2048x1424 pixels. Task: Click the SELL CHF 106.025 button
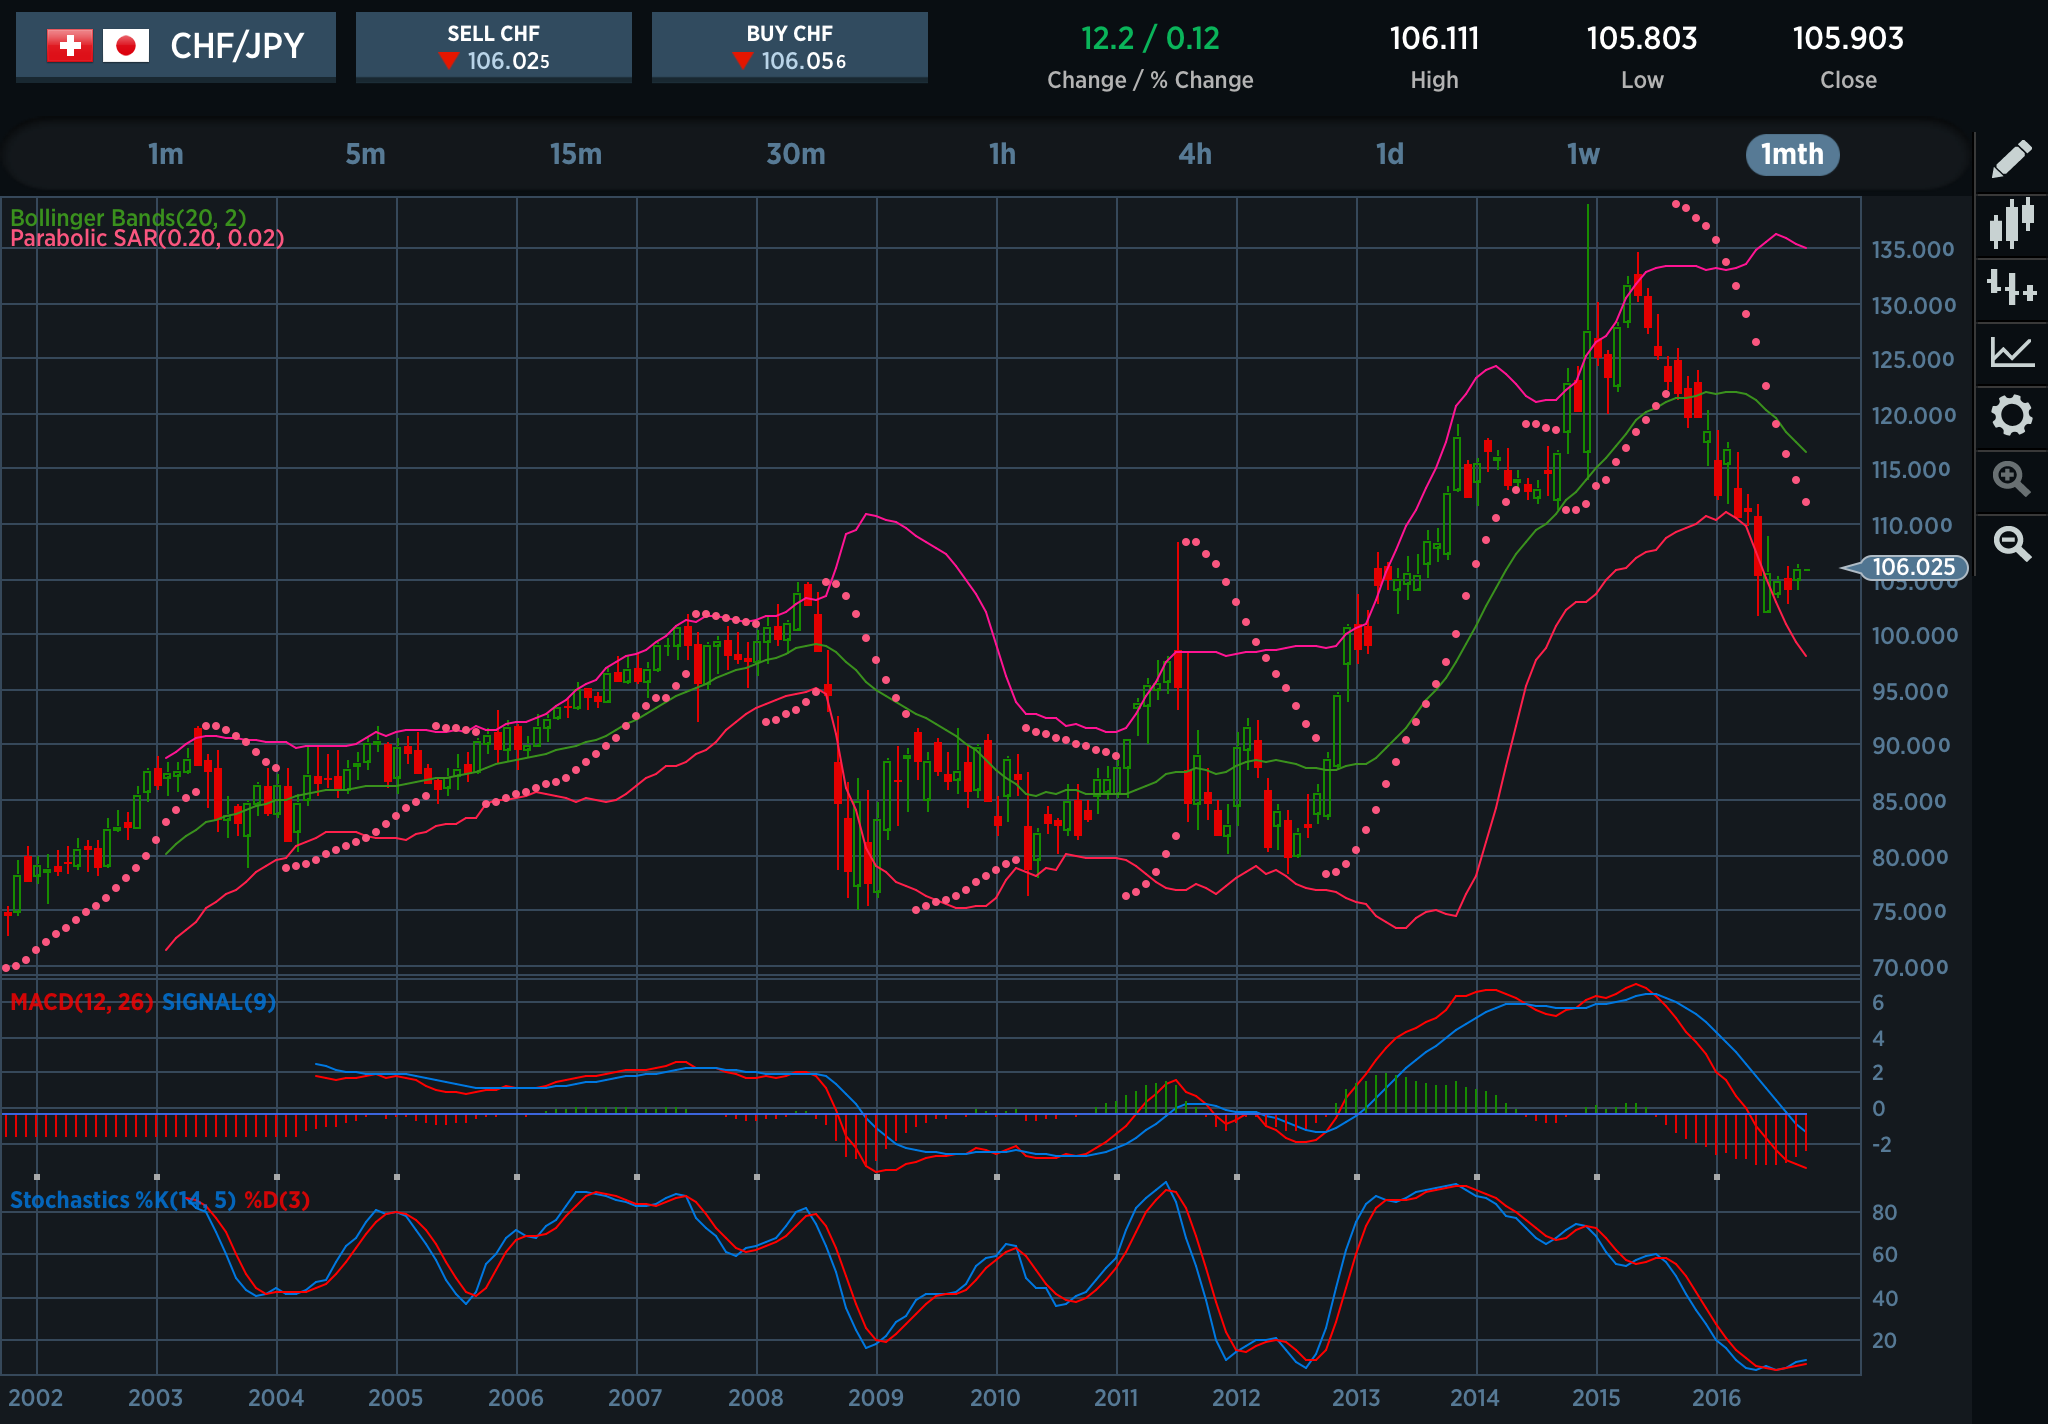(494, 47)
